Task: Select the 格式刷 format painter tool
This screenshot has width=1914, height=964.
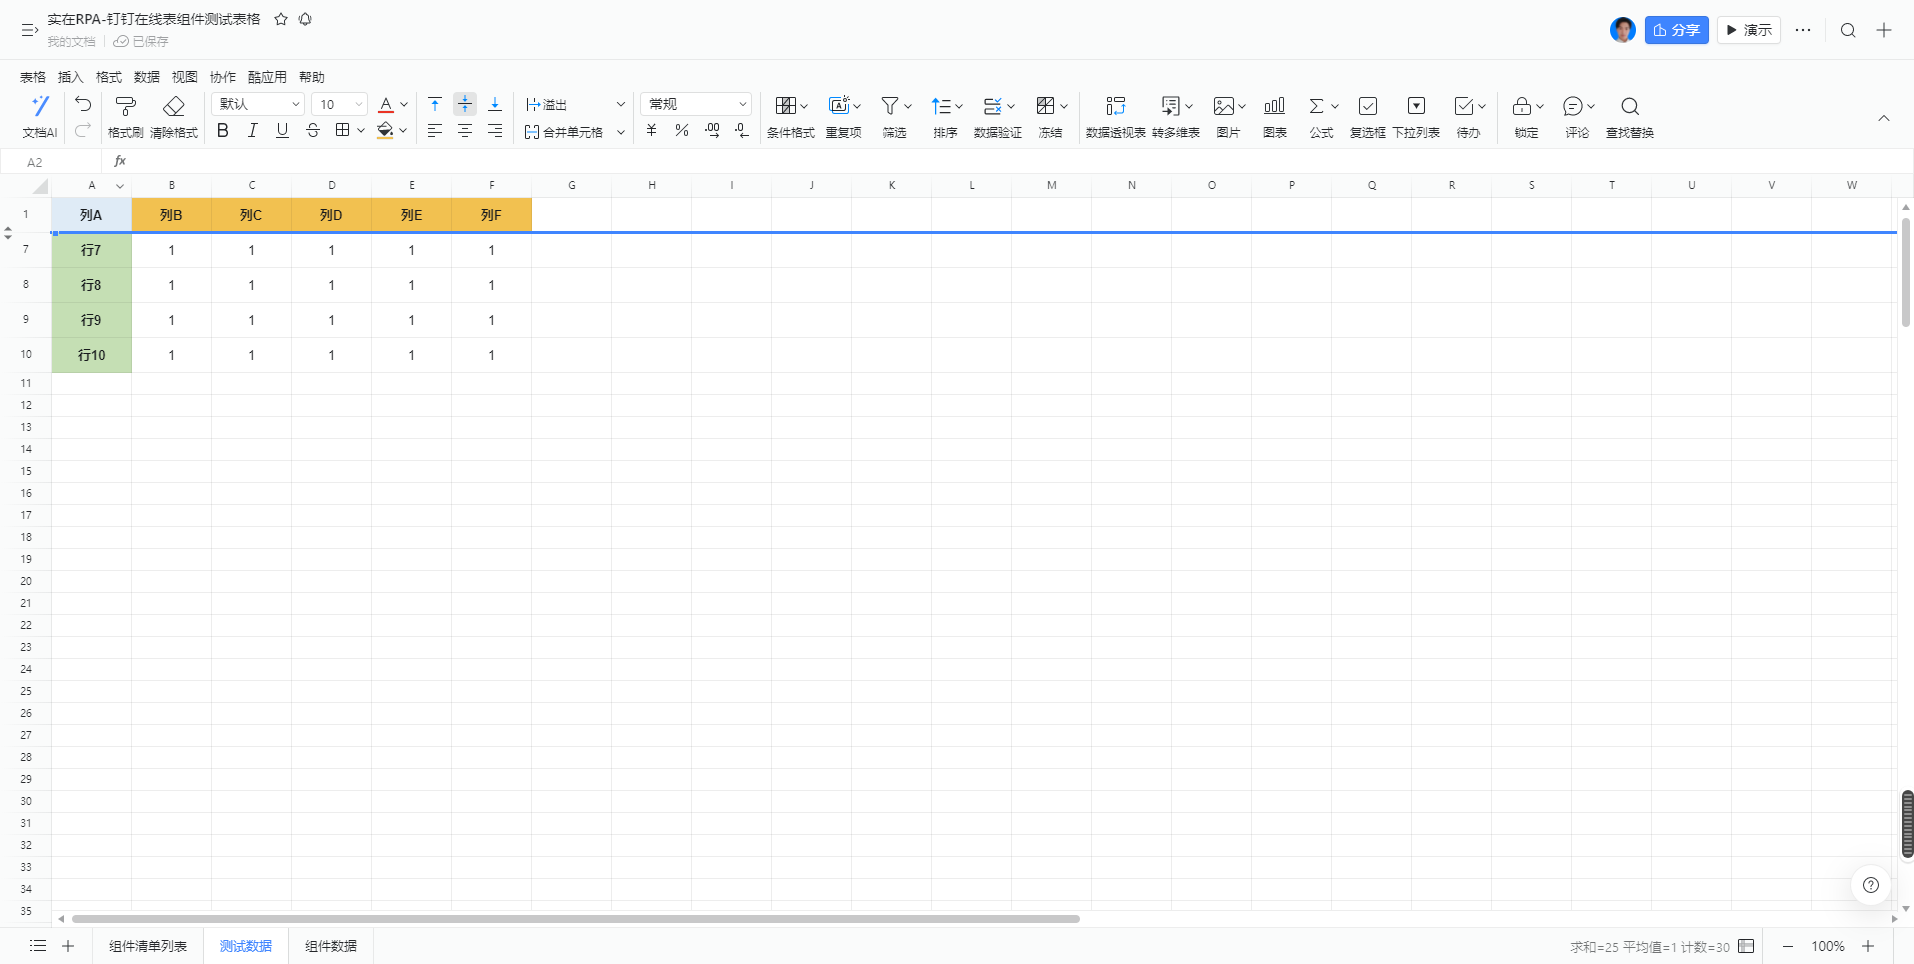Action: point(125,107)
